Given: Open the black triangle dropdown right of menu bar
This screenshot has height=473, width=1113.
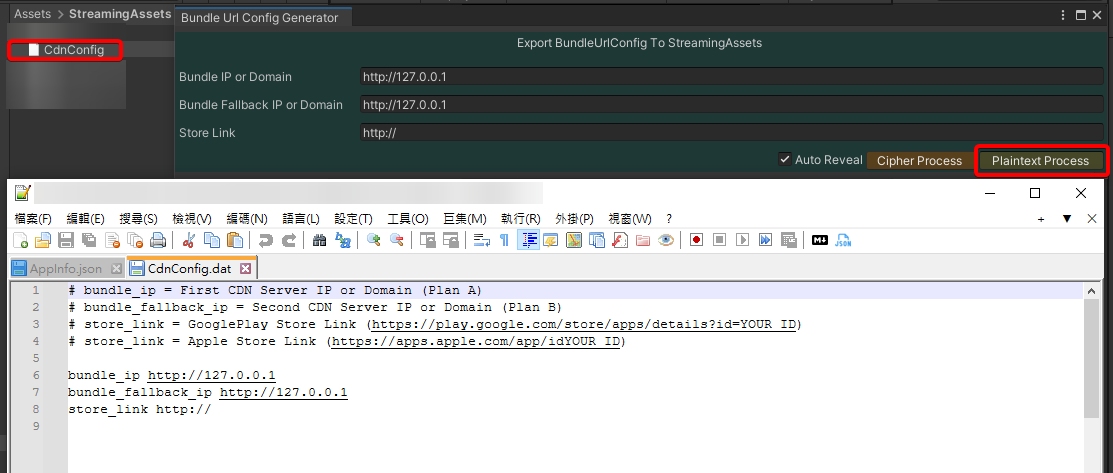Looking at the screenshot, I should pos(1067,219).
